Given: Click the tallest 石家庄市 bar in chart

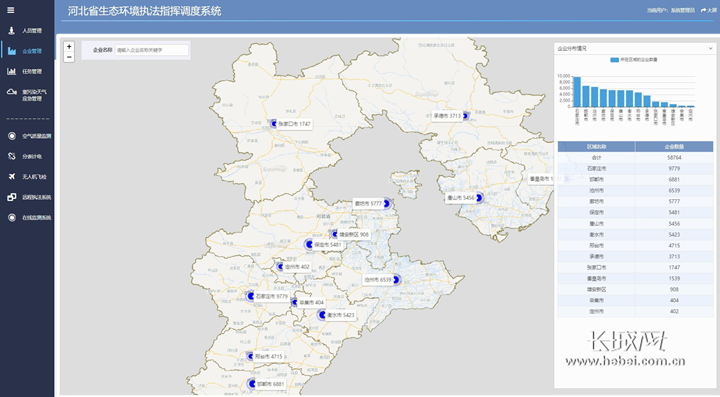Looking at the screenshot, I should [577, 92].
